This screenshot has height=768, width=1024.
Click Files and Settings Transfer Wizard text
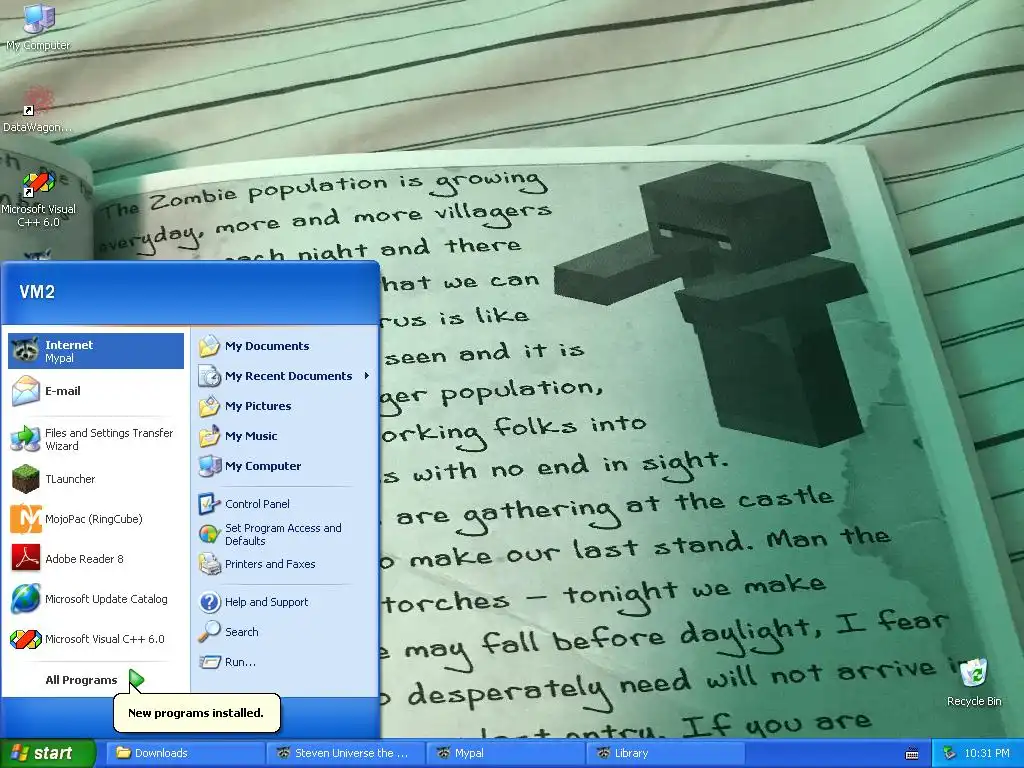(x=109, y=440)
